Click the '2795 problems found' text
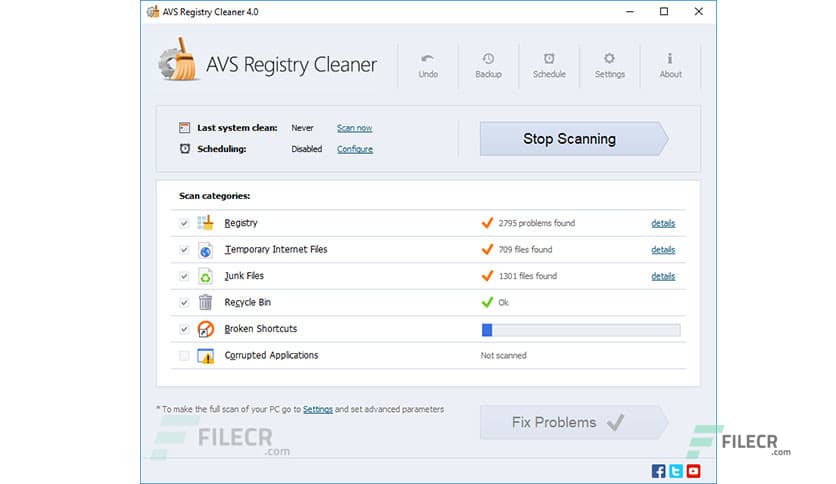The image size is (836, 484). [536, 223]
